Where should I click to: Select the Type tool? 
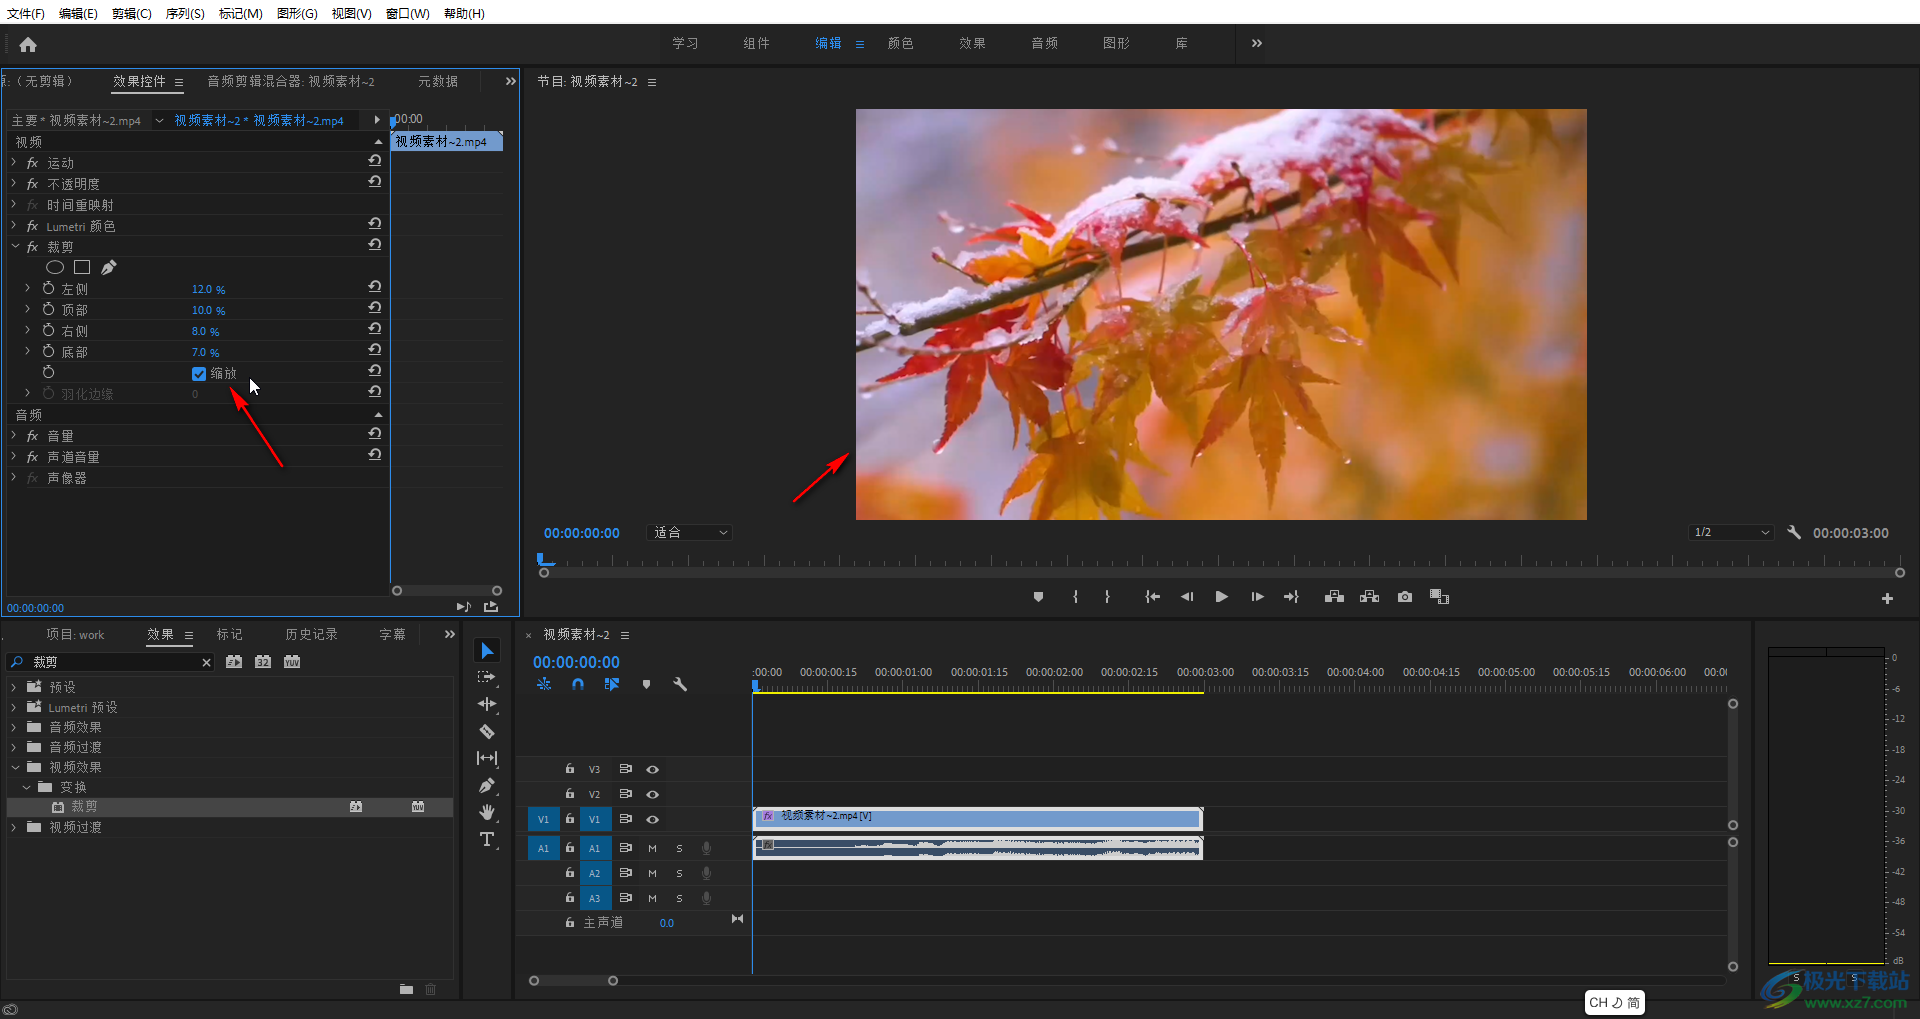487,839
